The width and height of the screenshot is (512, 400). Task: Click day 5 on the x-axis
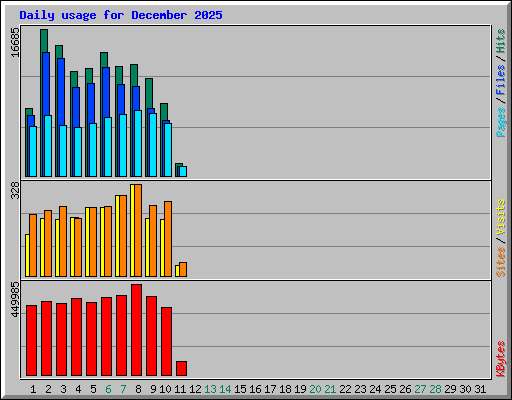click(93, 389)
